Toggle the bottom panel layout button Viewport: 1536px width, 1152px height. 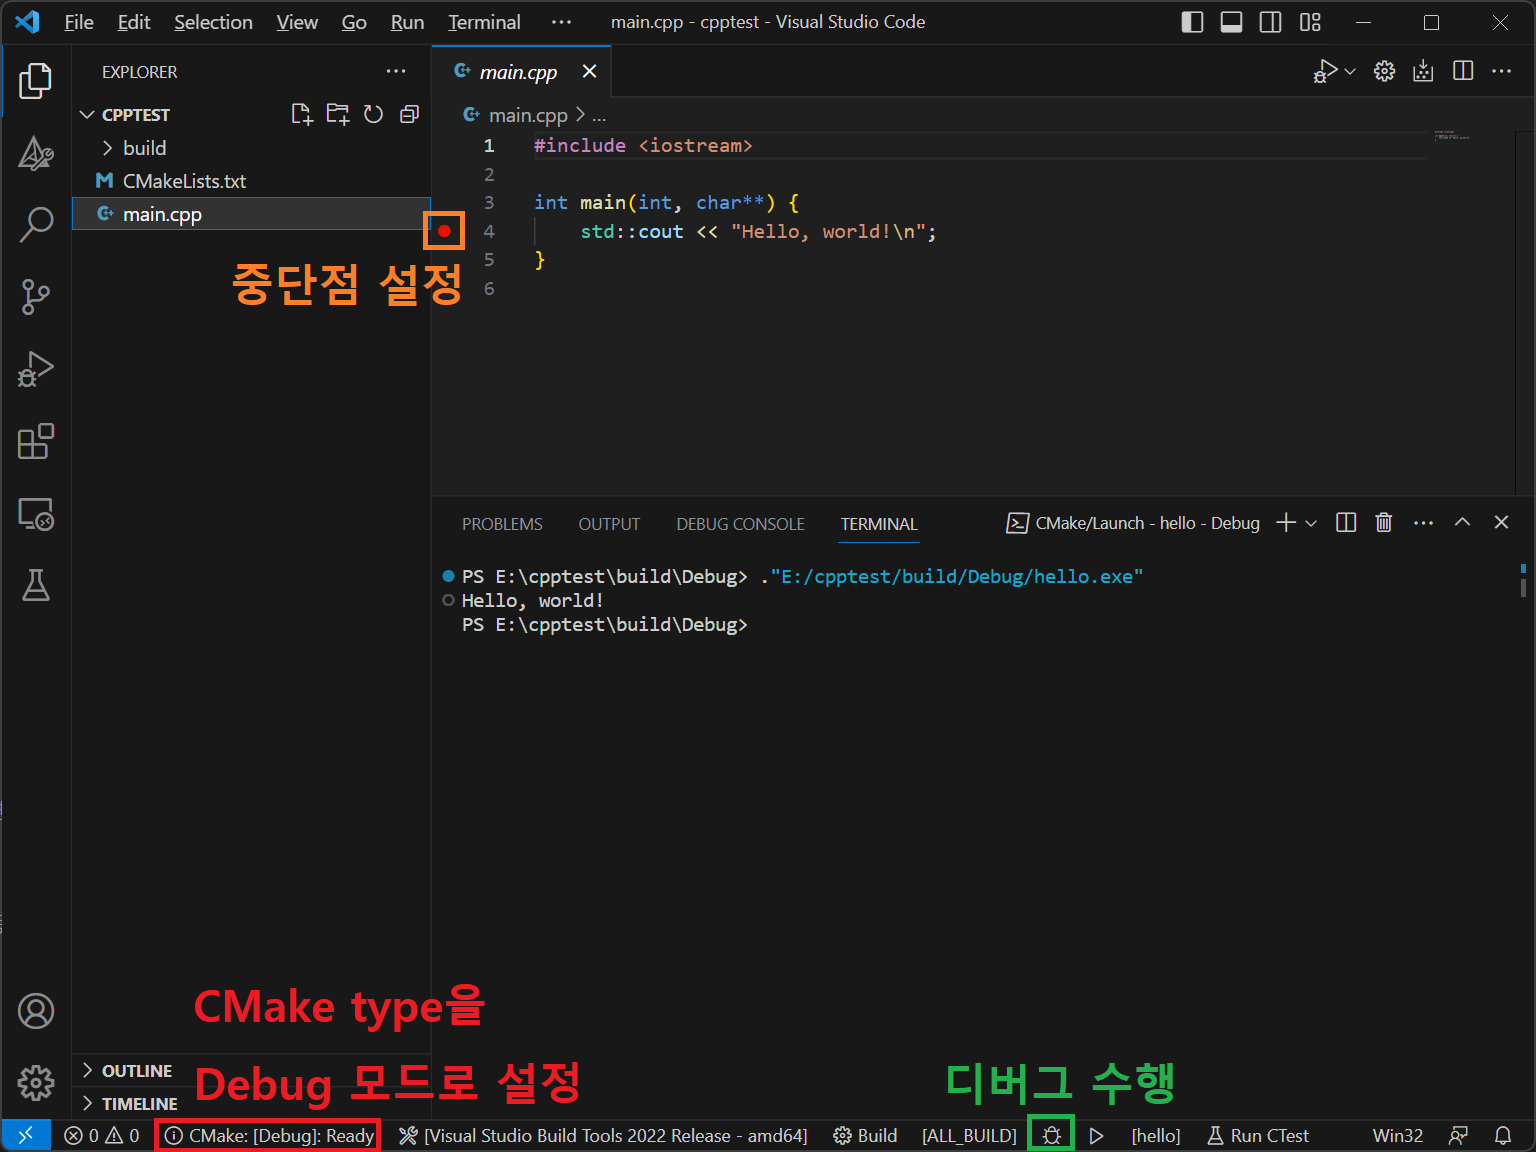tap(1231, 22)
